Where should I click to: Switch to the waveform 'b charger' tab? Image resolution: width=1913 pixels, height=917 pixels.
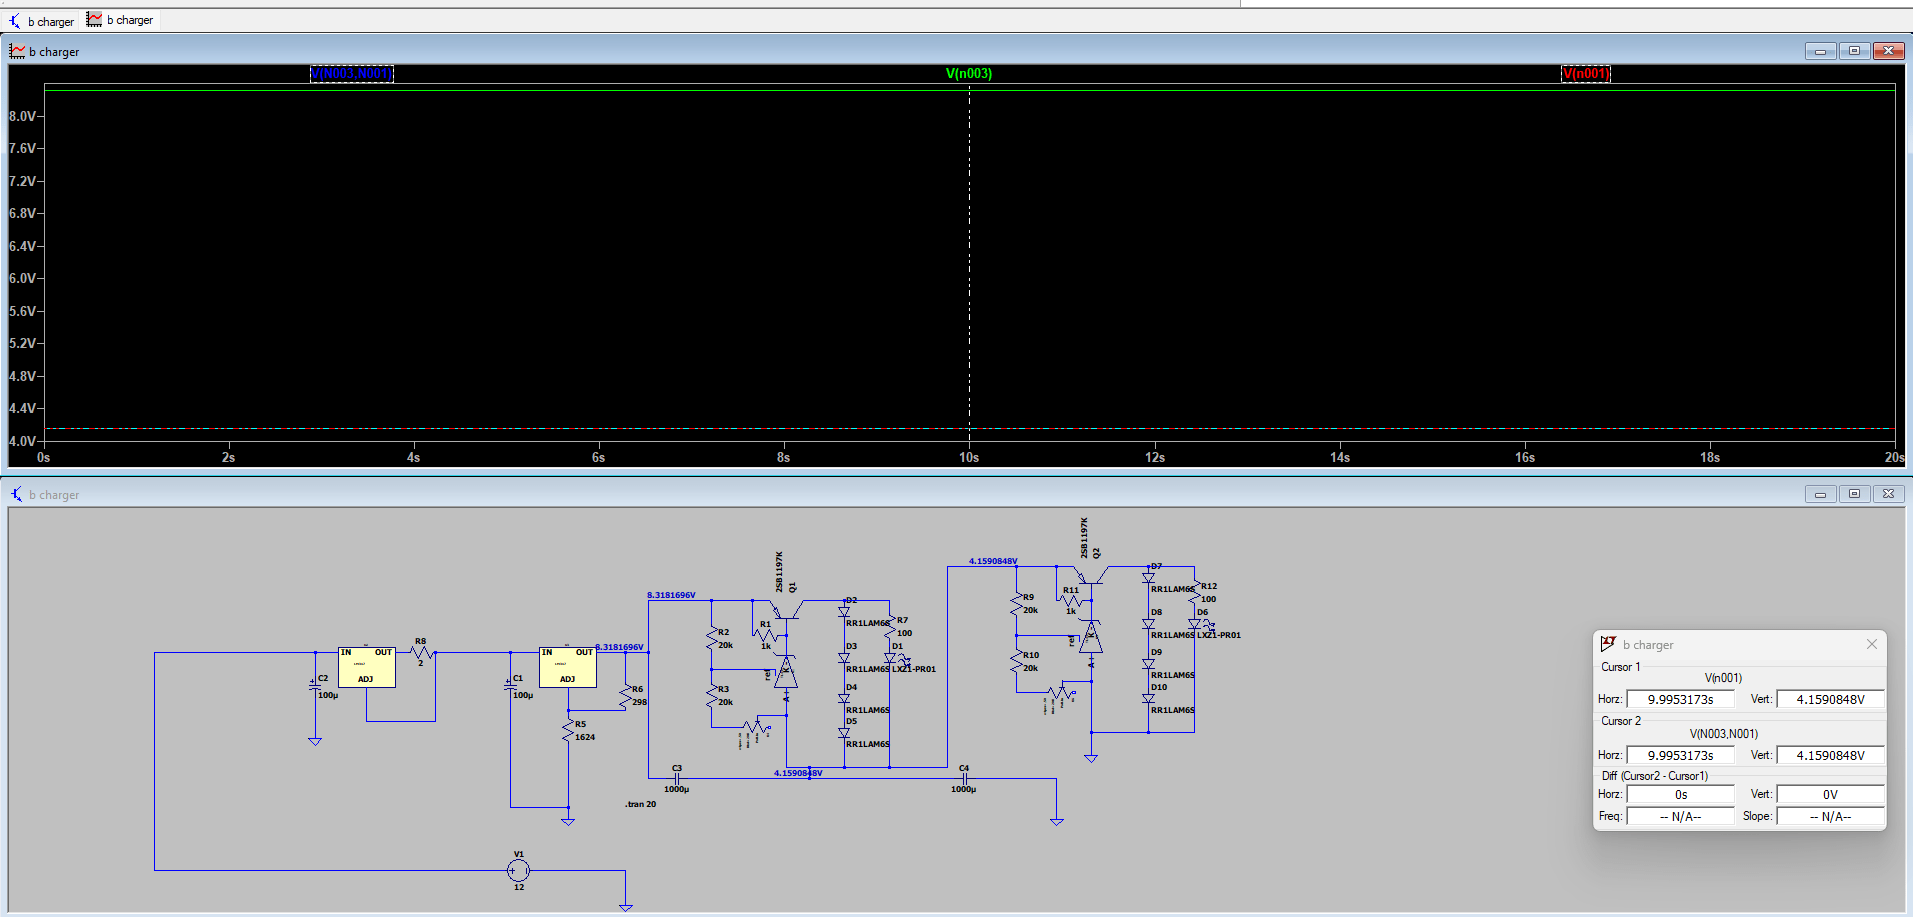tap(119, 19)
